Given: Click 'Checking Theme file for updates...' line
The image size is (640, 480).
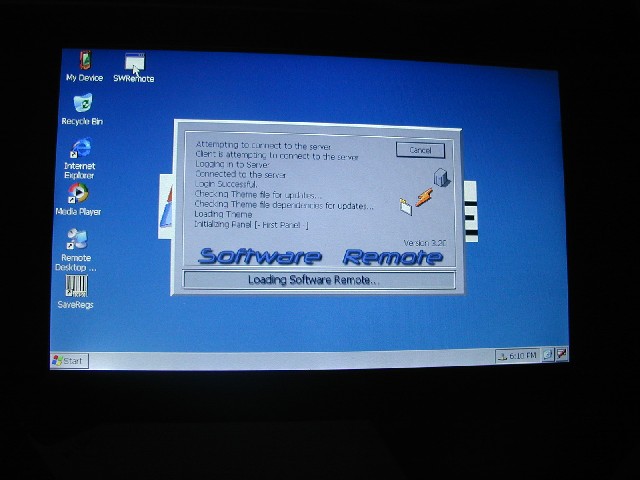Looking at the screenshot, I should point(258,194).
